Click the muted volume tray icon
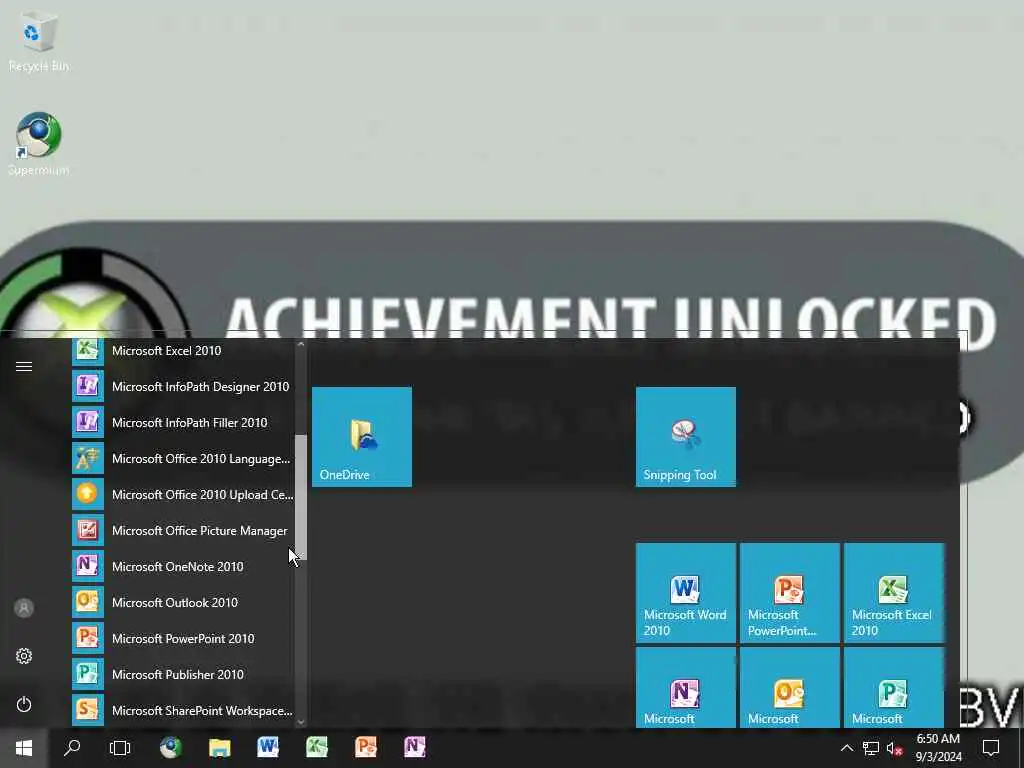Image resolution: width=1024 pixels, height=768 pixels. coord(895,748)
